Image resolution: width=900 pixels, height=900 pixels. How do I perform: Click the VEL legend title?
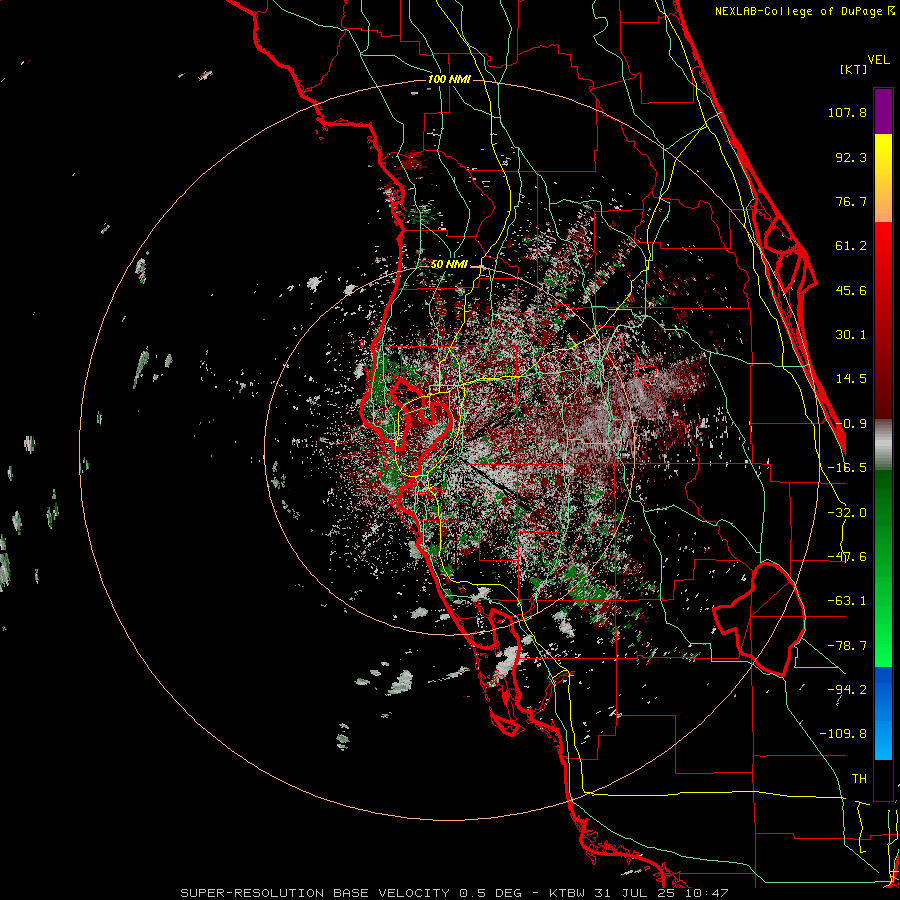[x=878, y=60]
